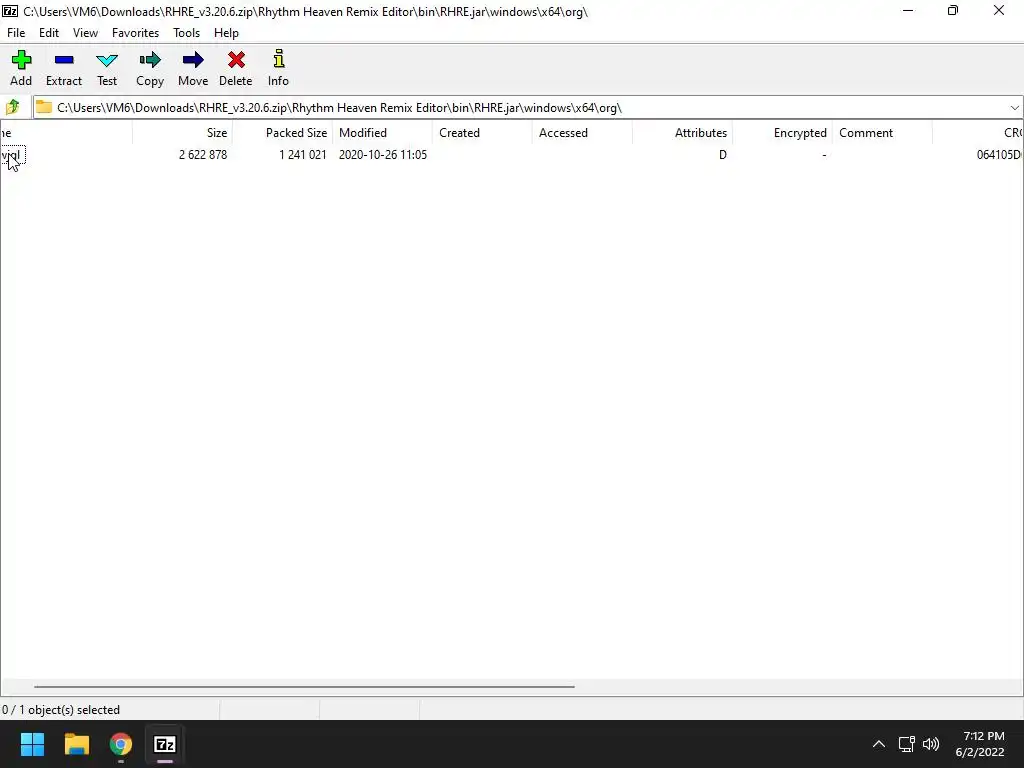The image size is (1024, 768).
Task: Click the 7-Zip title bar icon
Action: (10, 10)
